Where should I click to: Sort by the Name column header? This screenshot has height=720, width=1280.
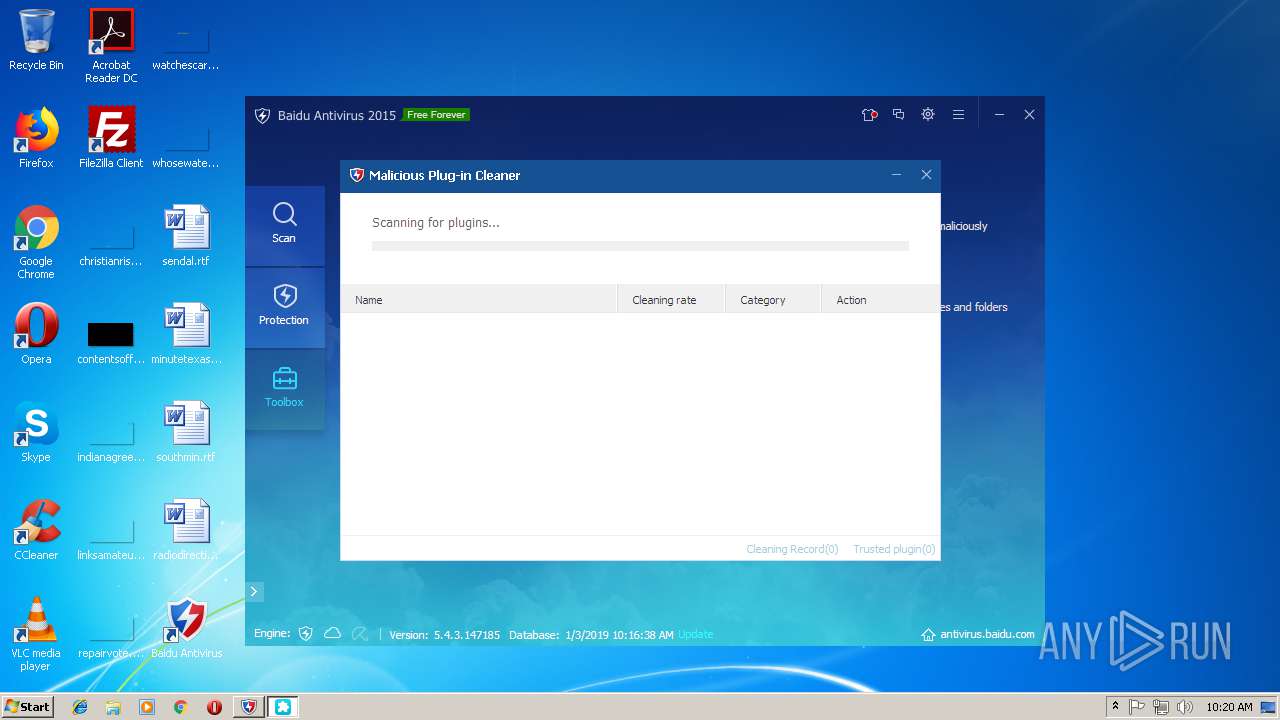click(479, 300)
